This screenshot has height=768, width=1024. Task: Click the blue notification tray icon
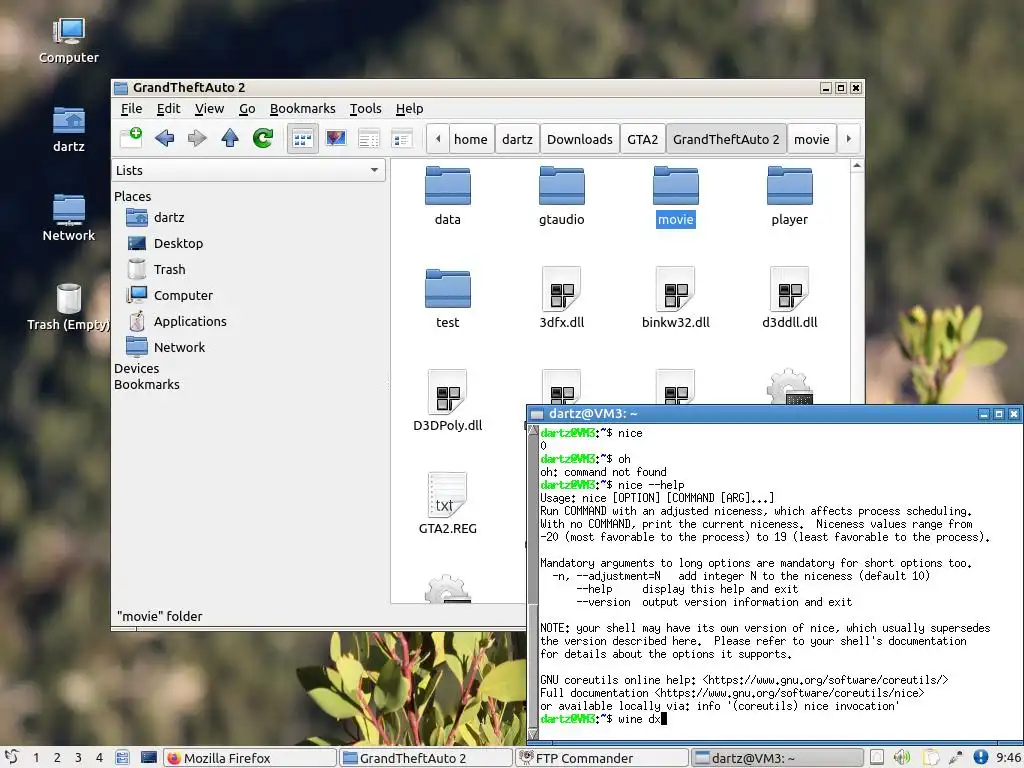(x=980, y=758)
